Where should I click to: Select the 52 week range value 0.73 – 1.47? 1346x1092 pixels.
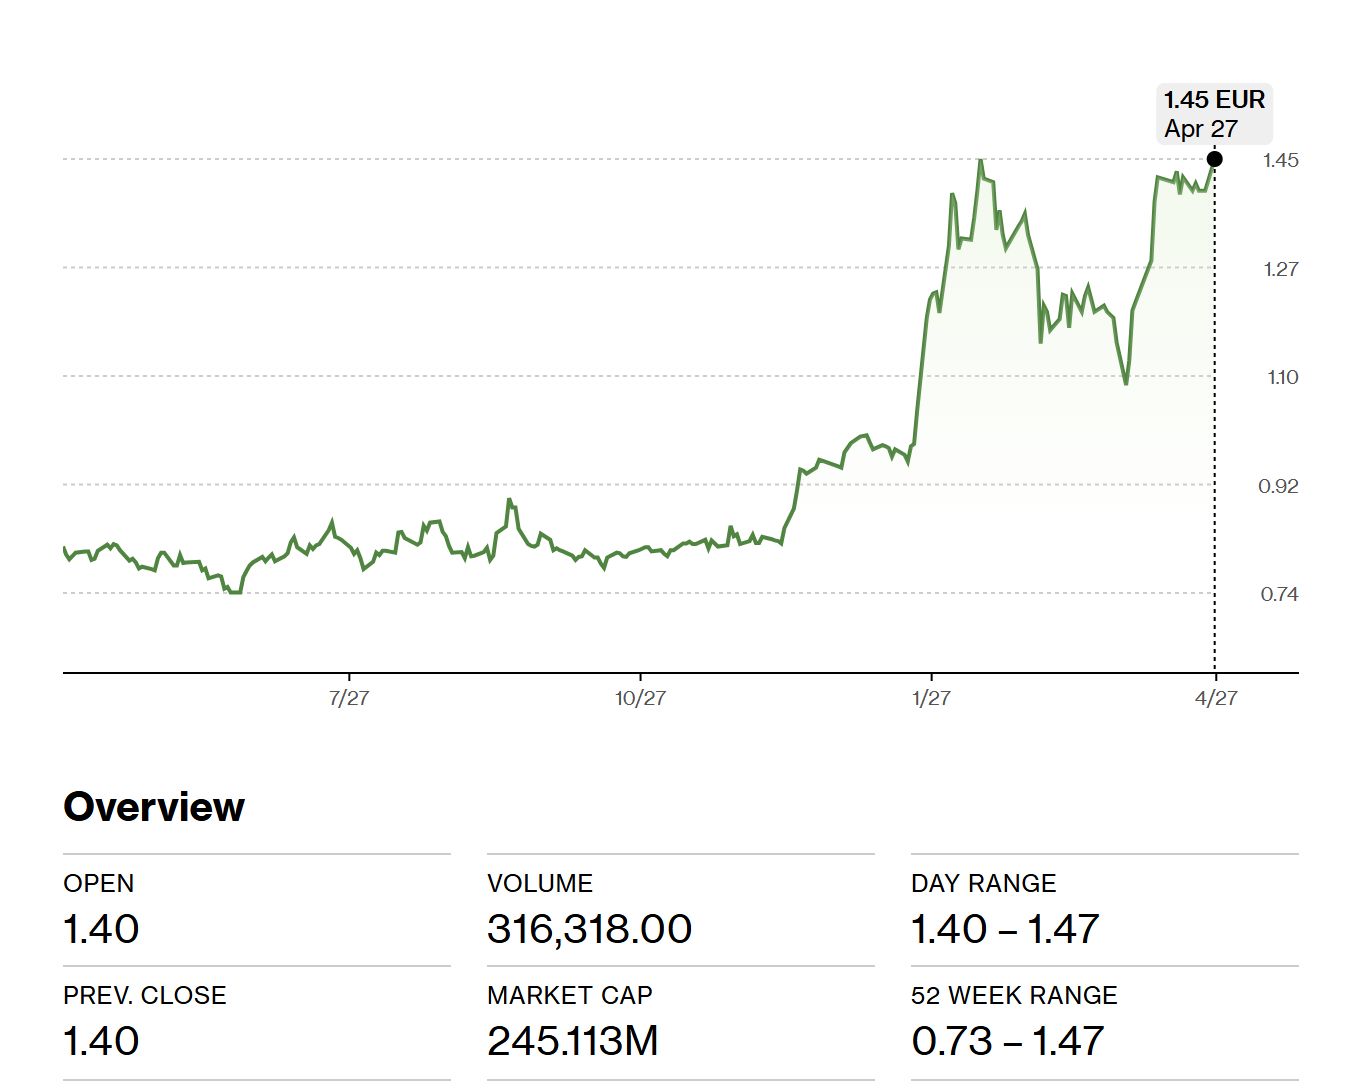pos(1007,1041)
